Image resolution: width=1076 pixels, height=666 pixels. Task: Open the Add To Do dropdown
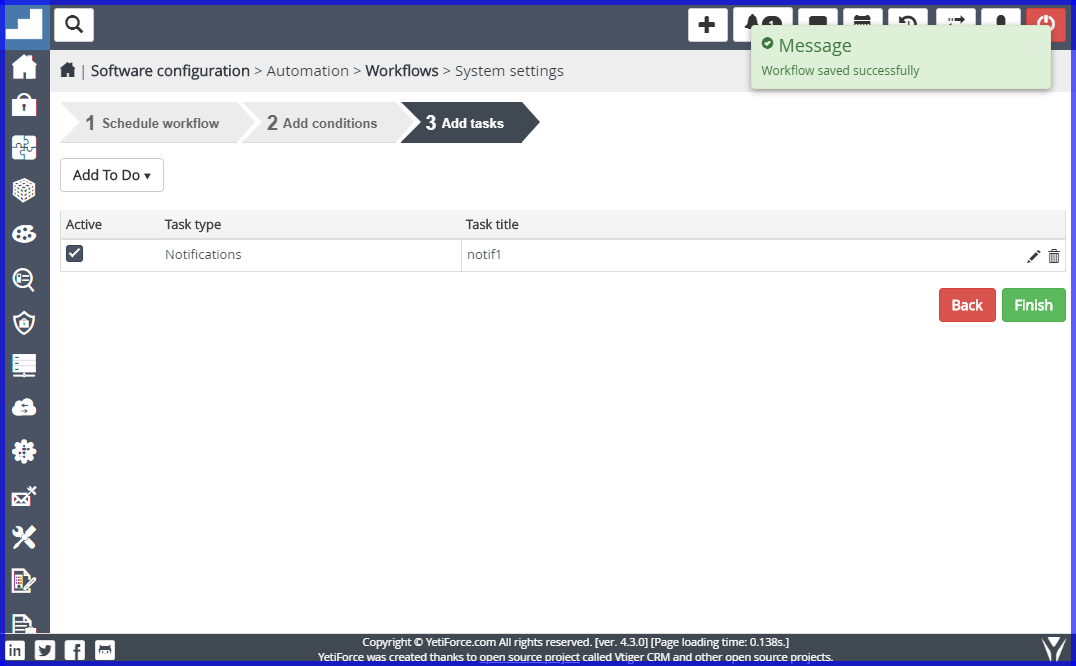111,175
